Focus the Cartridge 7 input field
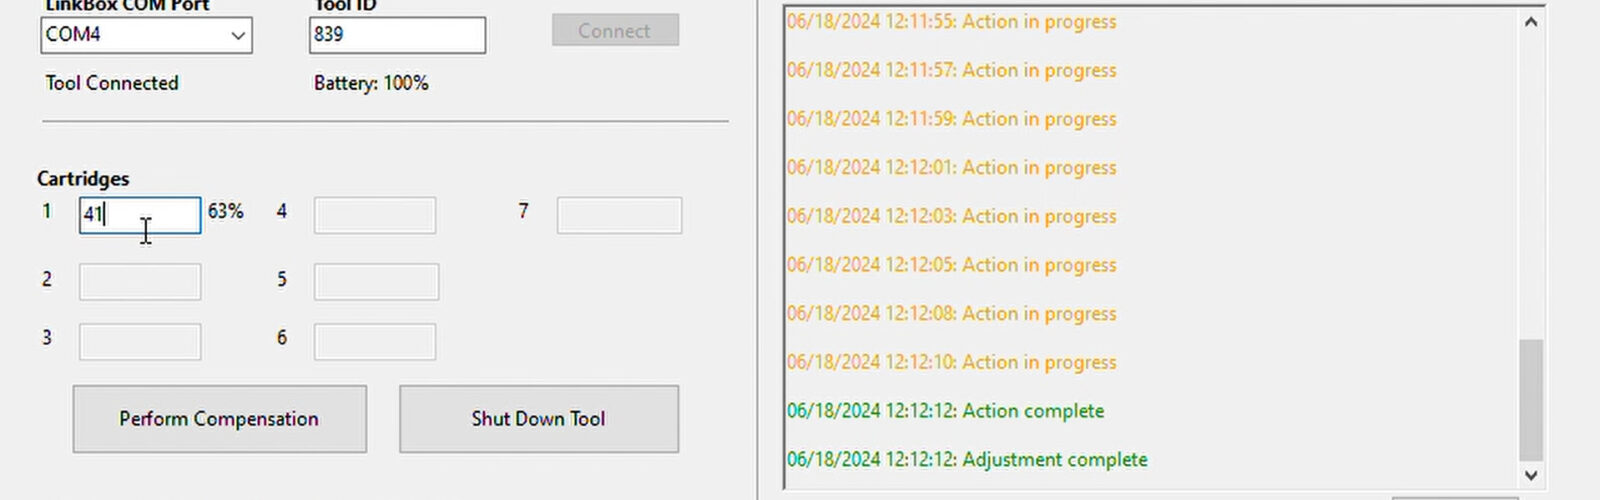The image size is (1600, 500). coord(619,215)
